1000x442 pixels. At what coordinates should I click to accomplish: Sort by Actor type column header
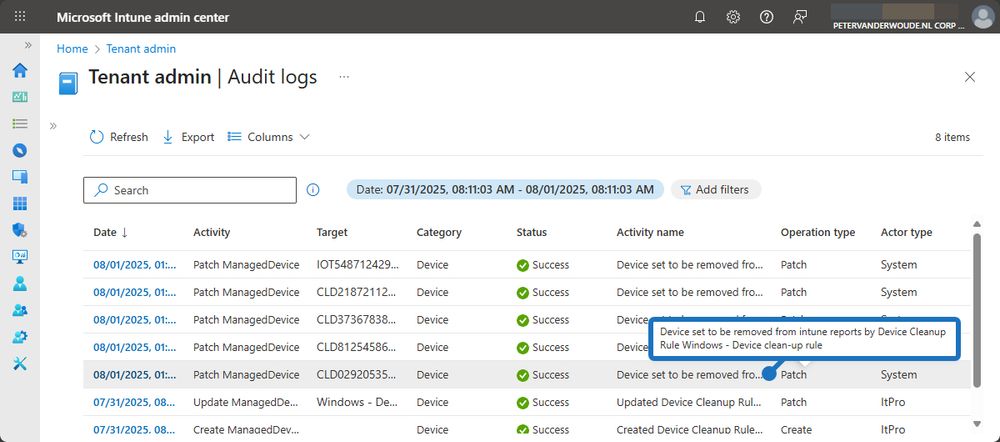pyautogui.click(x=906, y=232)
